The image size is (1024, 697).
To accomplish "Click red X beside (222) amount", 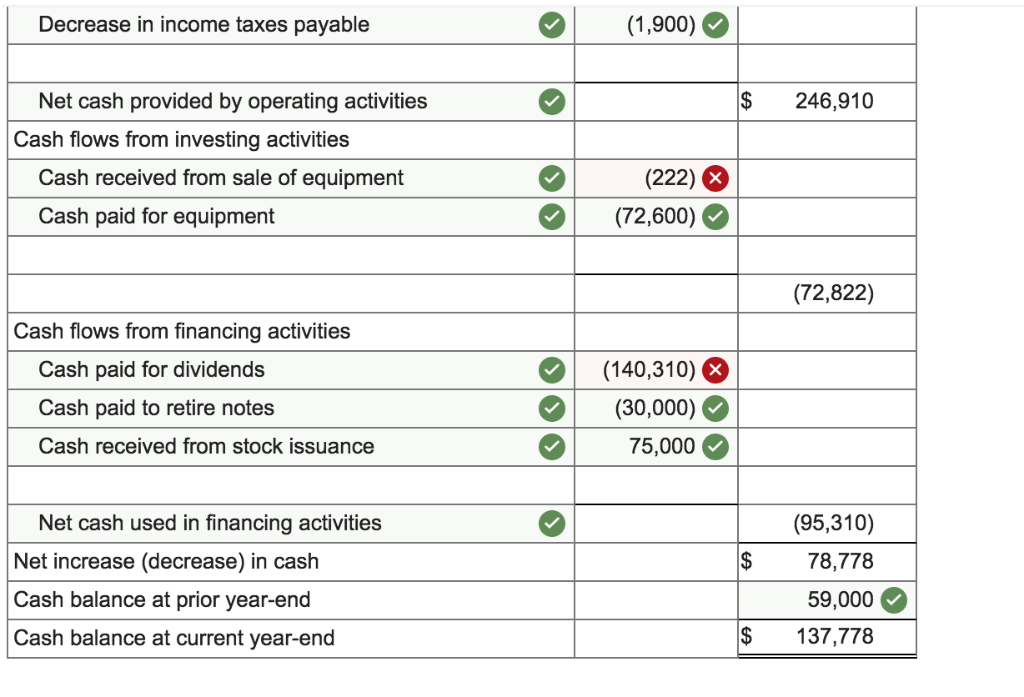I will pyautogui.click(x=715, y=178).
